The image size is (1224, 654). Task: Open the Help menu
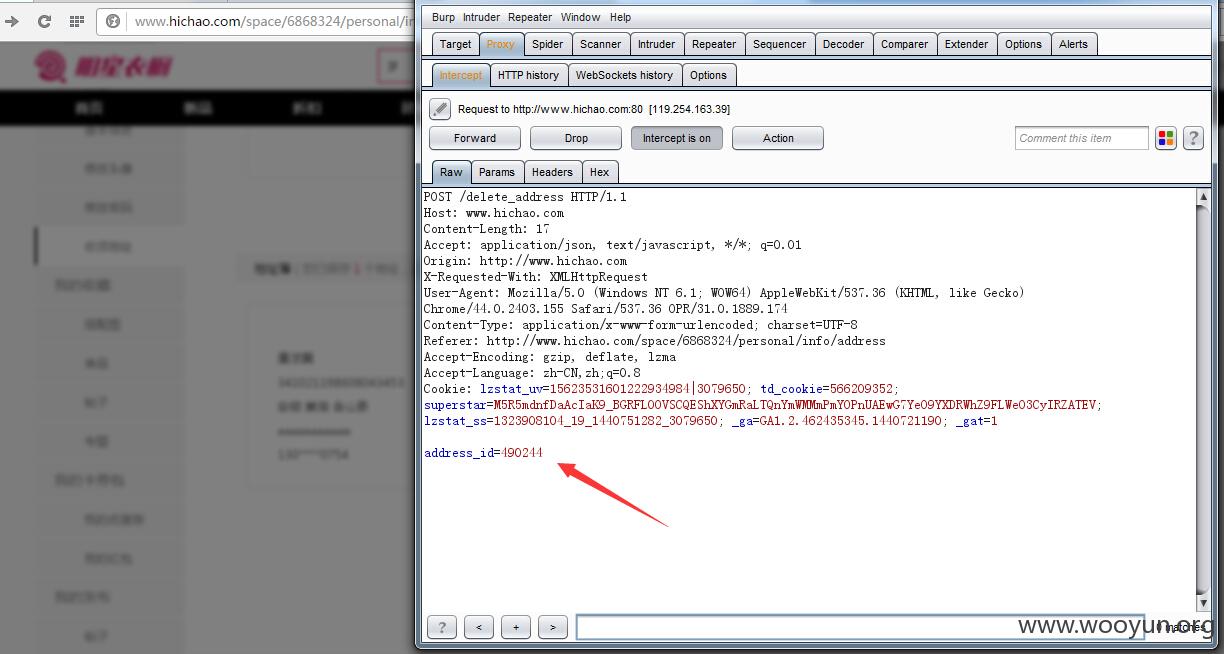pyautogui.click(x=620, y=17)
